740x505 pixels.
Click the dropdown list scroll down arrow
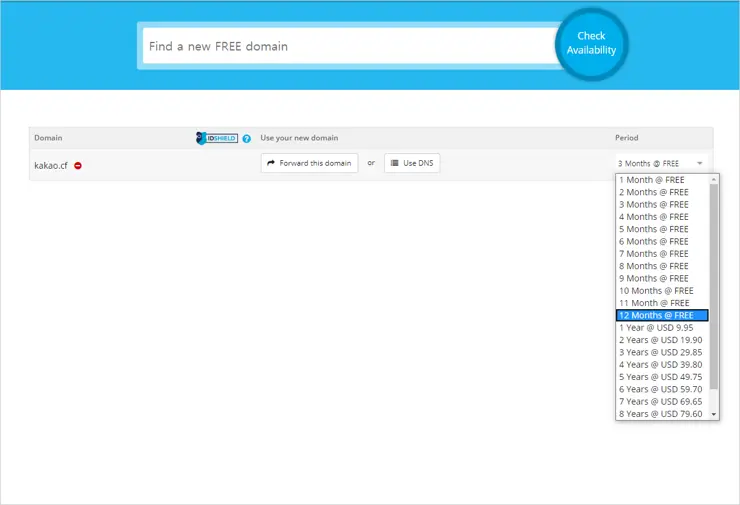714,414
